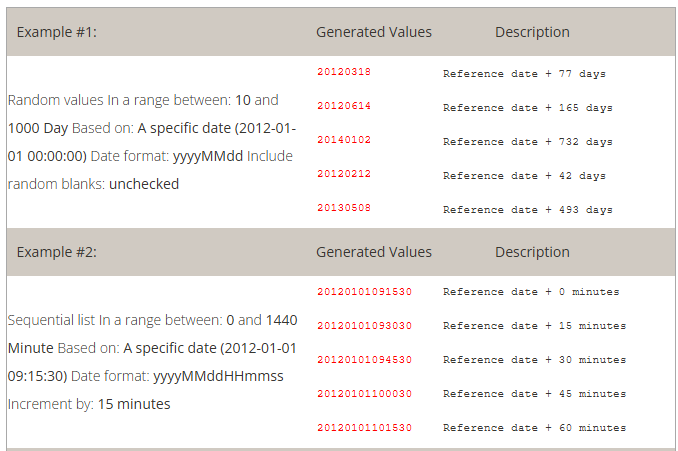Image resolution: width=678 pixels, height=451 pixels.
Task: Click generated value 20120101100030
Action: (364, 394)
